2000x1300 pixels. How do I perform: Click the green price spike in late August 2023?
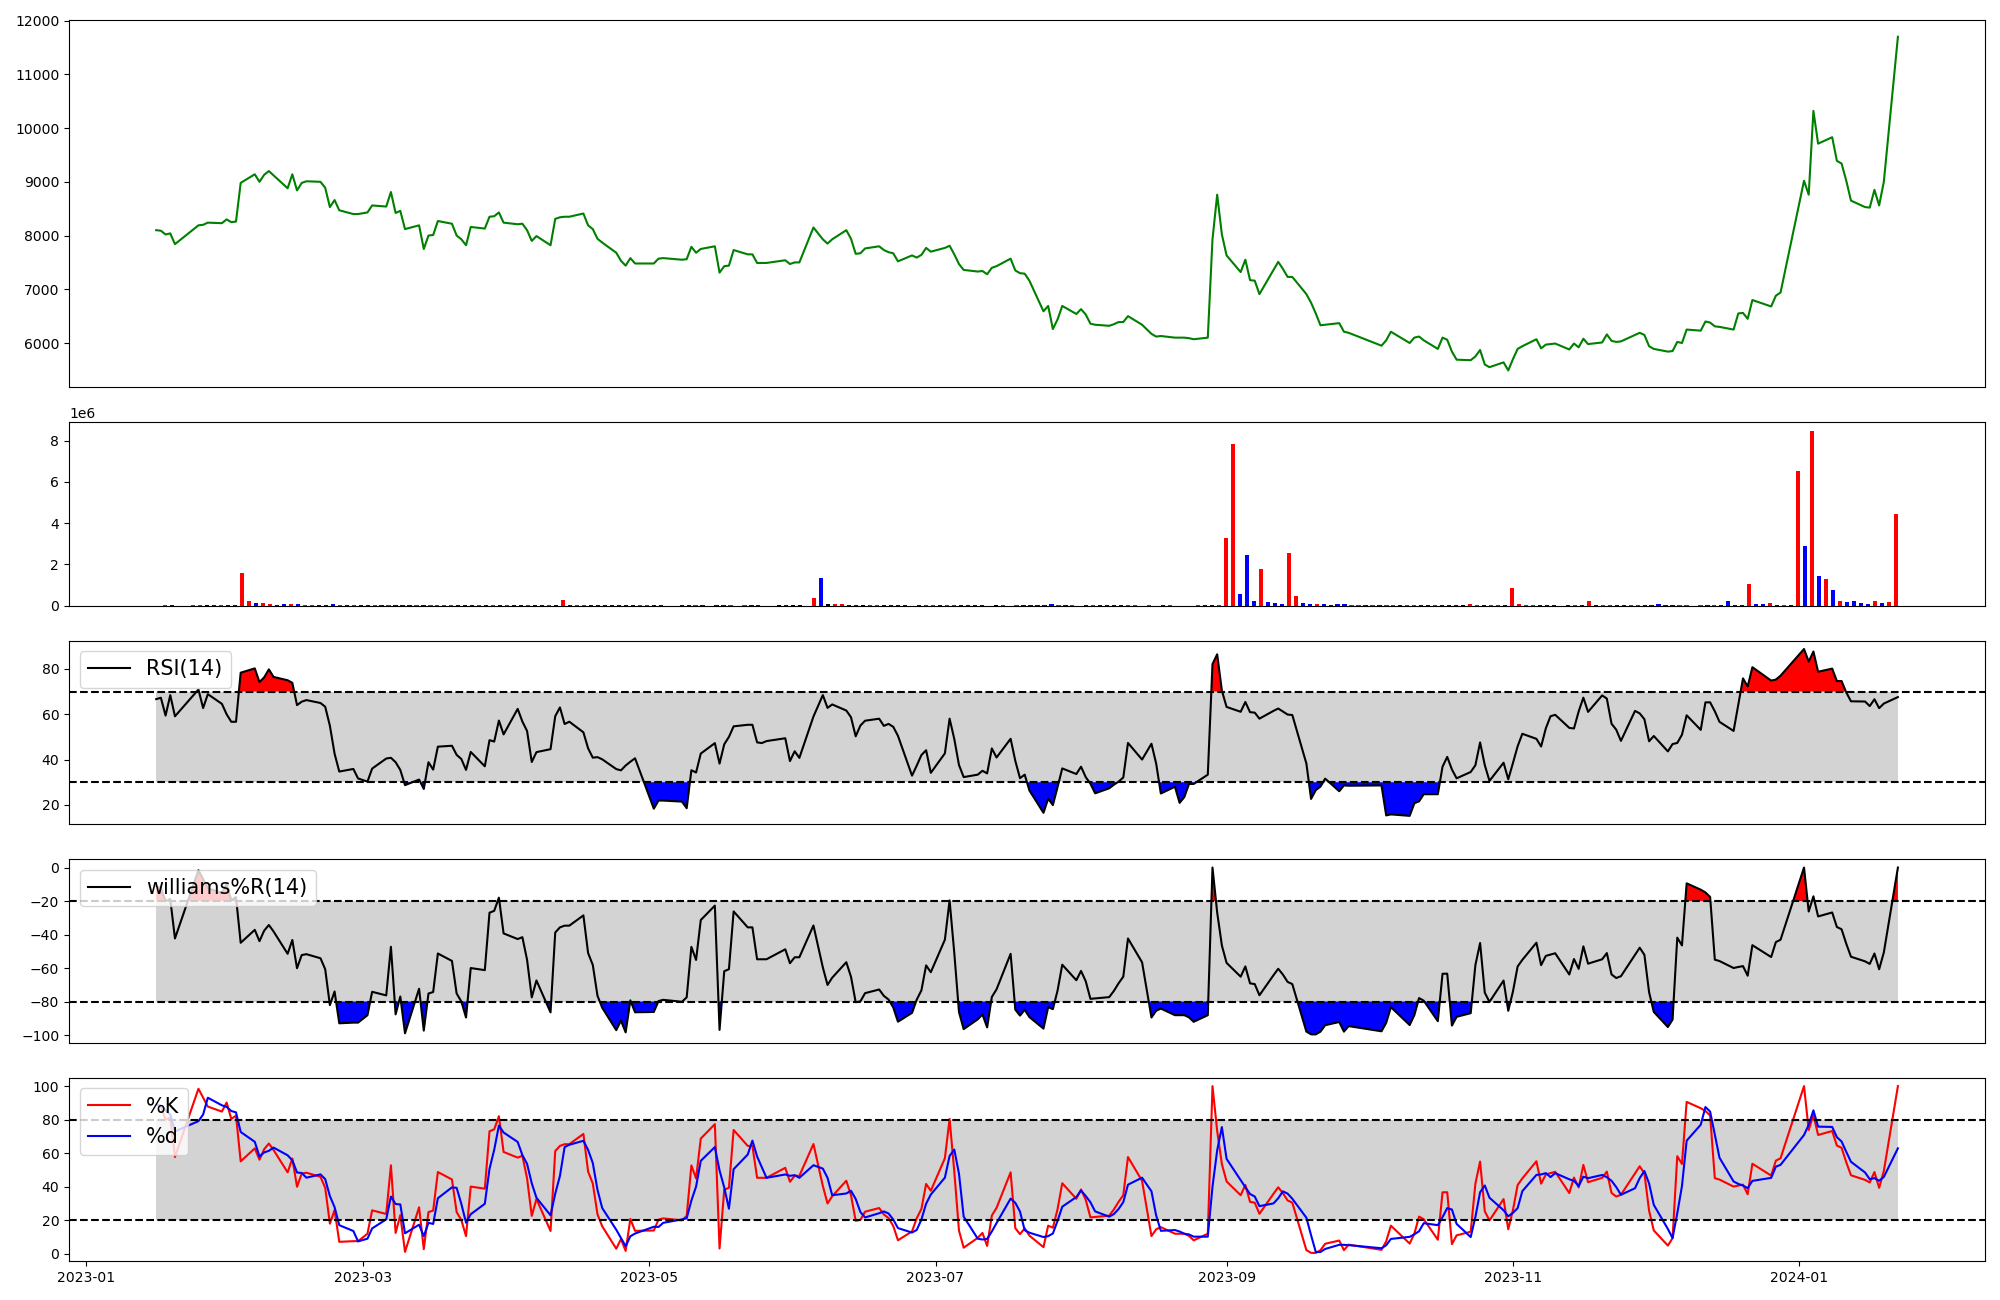click(x=1217, y=196)
